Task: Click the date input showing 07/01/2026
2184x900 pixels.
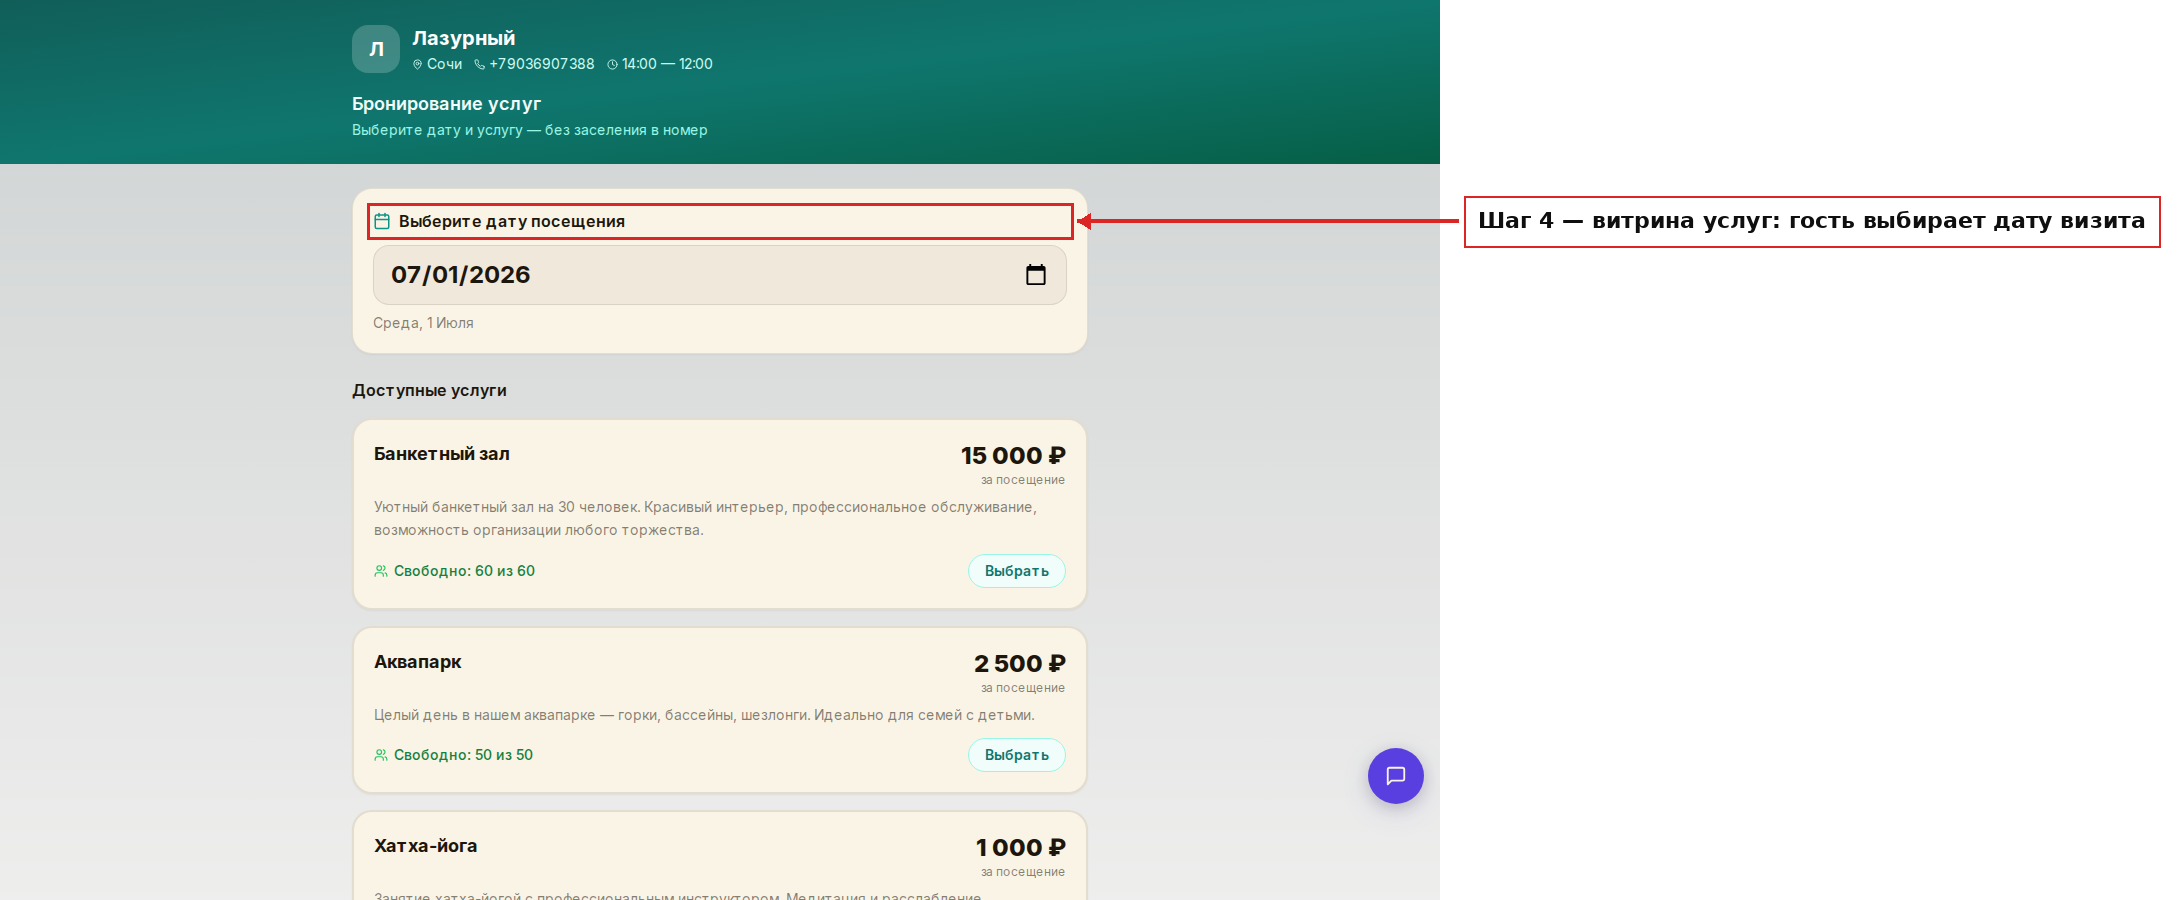Action: (720, 275)
